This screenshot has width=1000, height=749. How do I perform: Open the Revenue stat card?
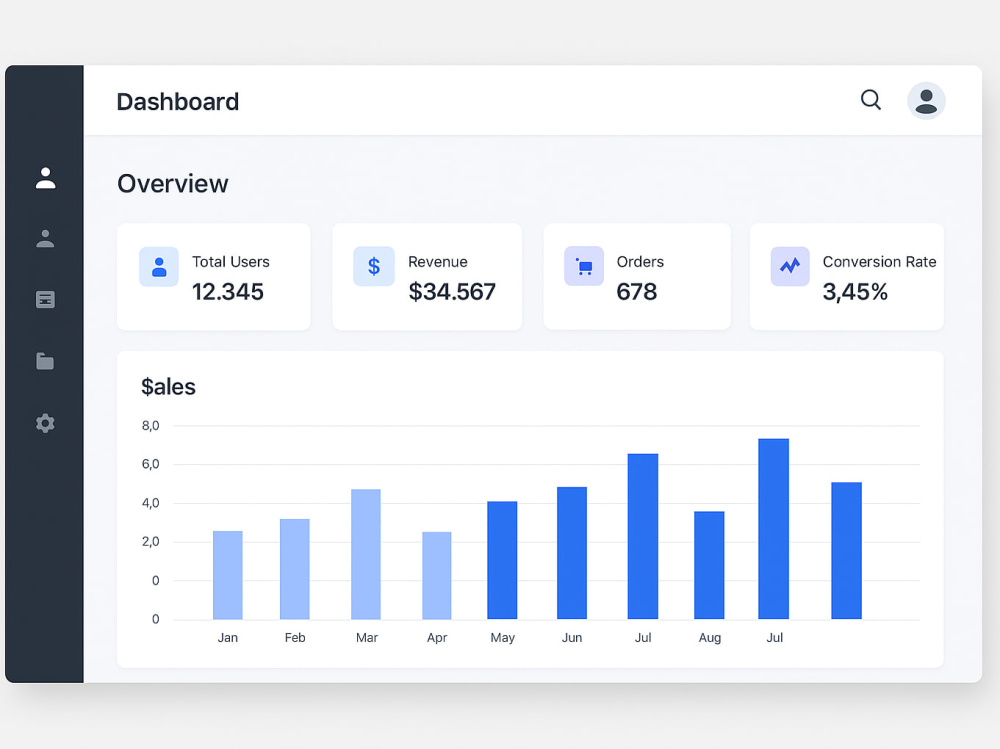[x=427, y=276]
